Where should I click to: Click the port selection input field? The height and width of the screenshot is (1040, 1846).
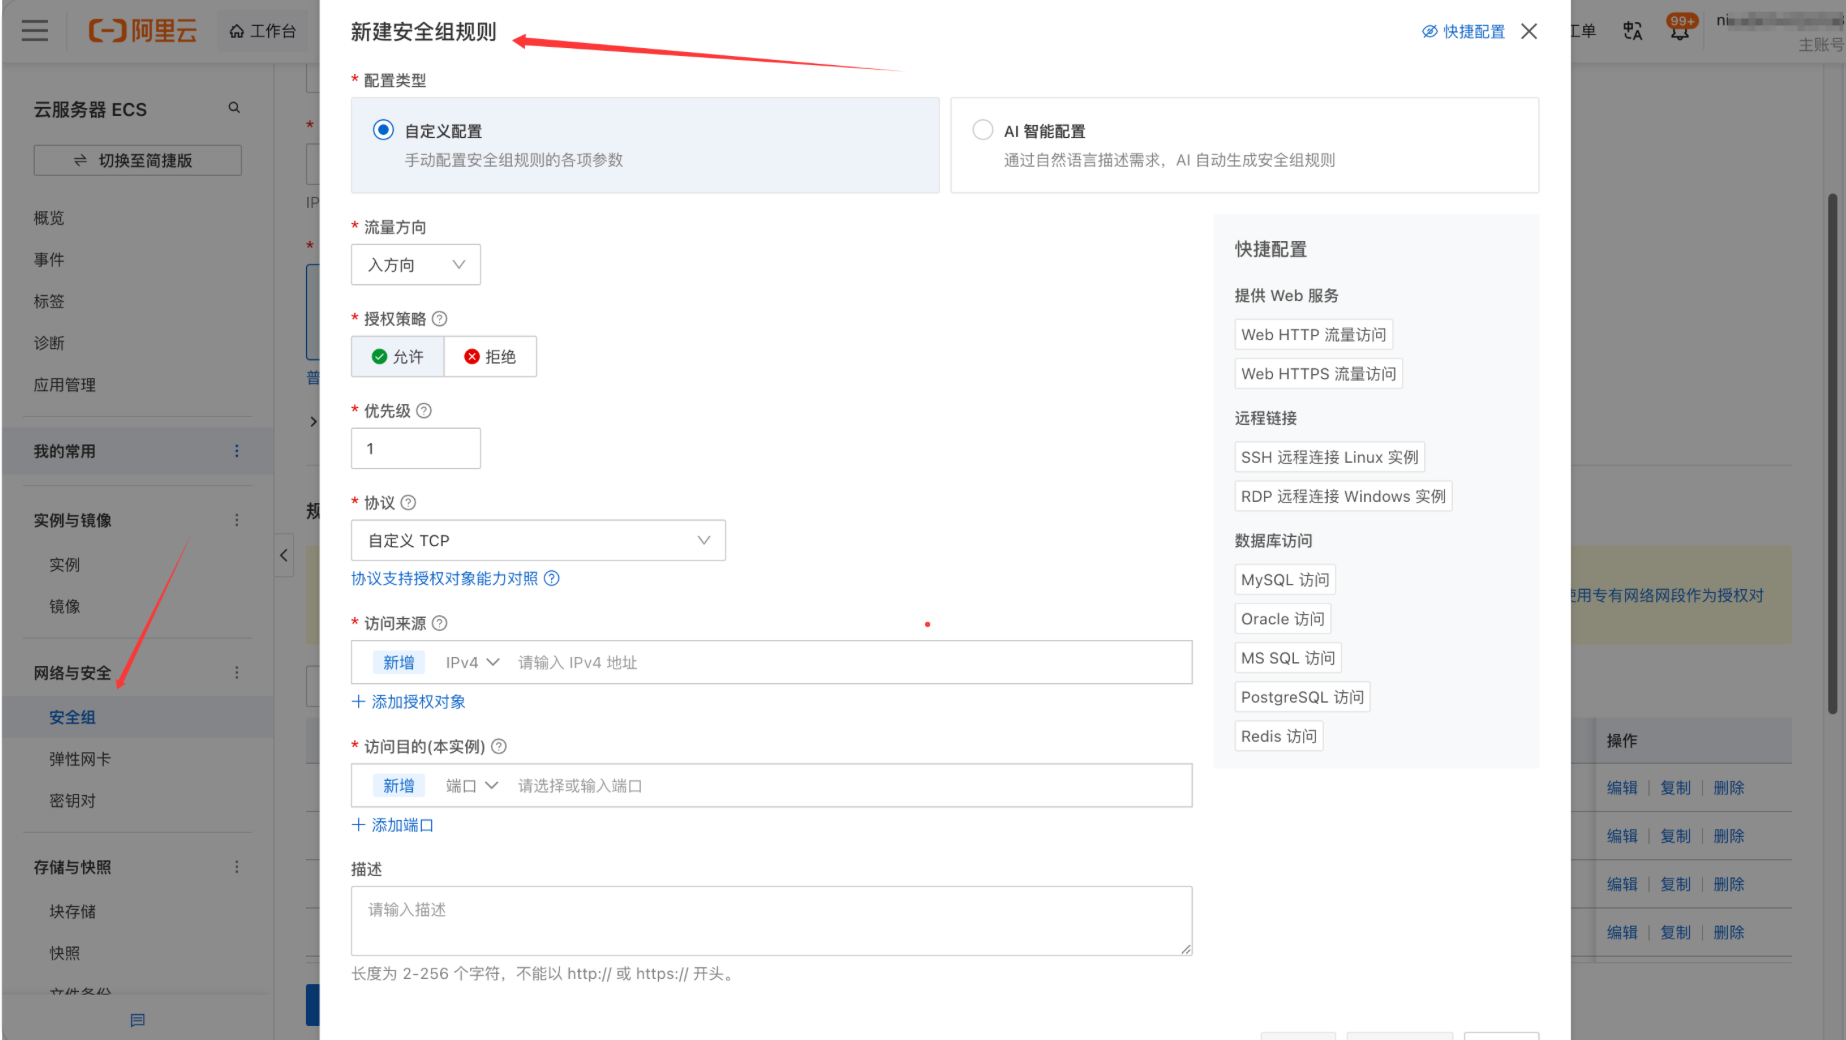pyautogui.click(x=850, y=786)
